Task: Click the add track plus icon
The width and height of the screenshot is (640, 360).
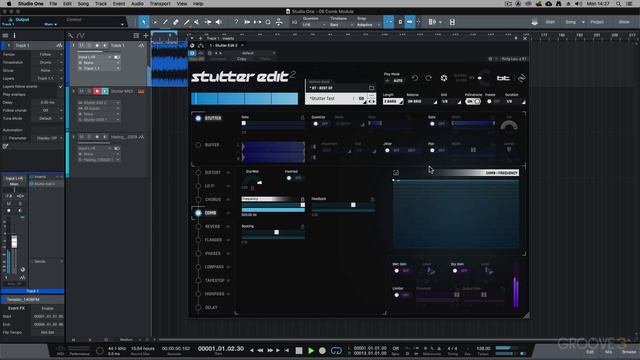Action: click(145, 36)
